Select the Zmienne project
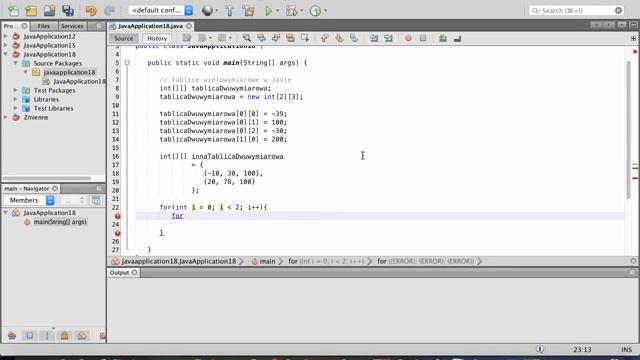The image size is (640, 360). click(x=36, y=117)
